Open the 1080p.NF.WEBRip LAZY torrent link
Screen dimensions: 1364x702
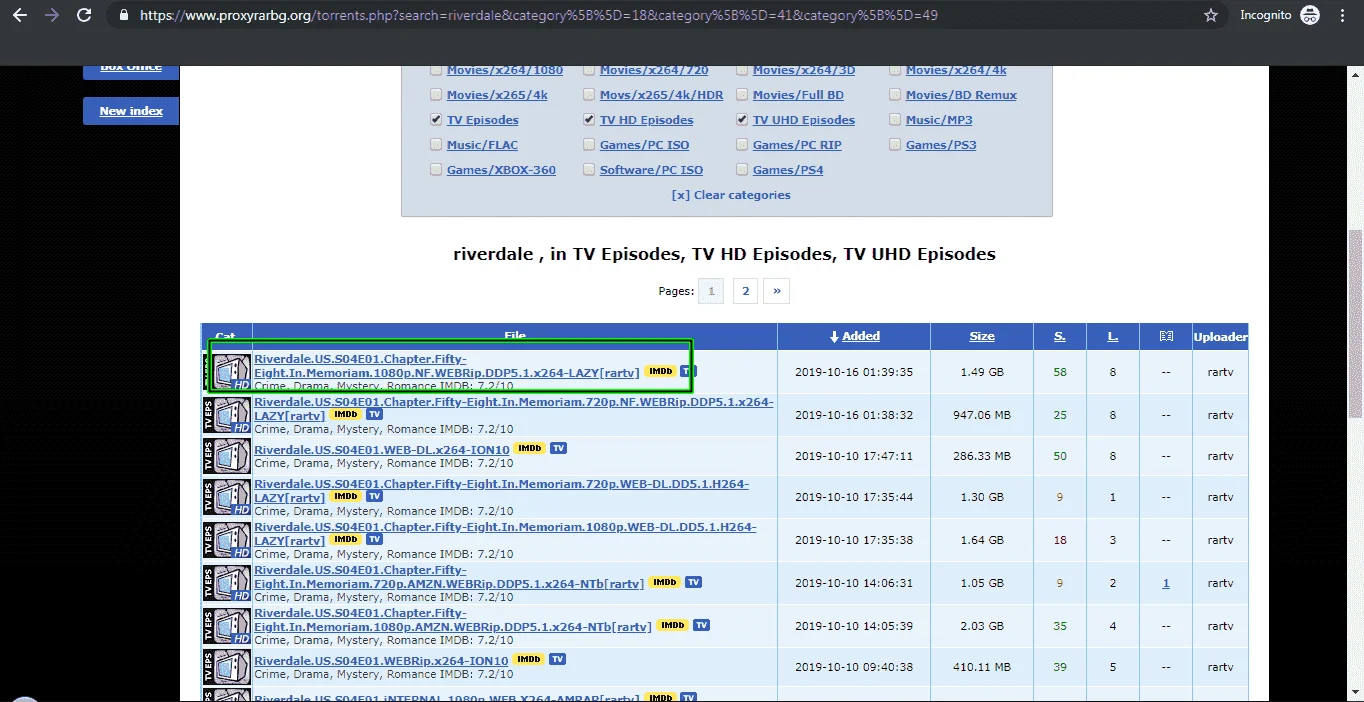pos(447,366)
